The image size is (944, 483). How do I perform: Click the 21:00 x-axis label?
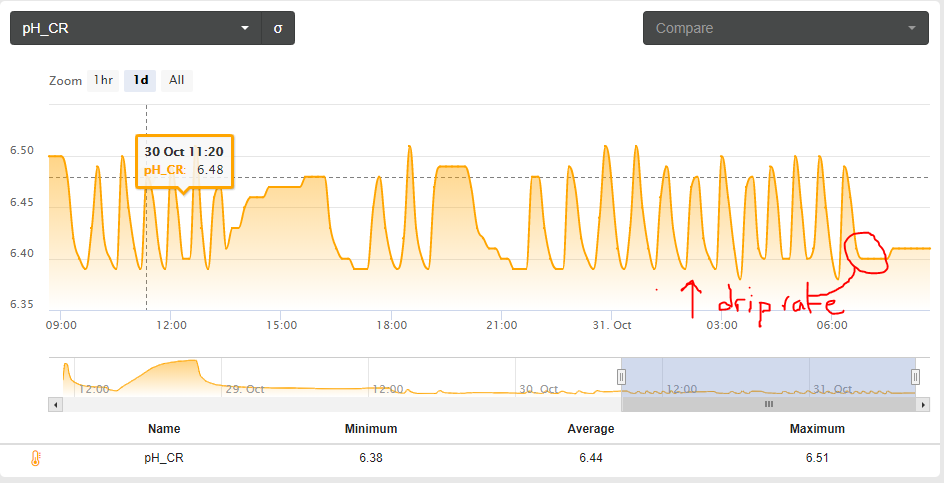[x=502, y=325]
